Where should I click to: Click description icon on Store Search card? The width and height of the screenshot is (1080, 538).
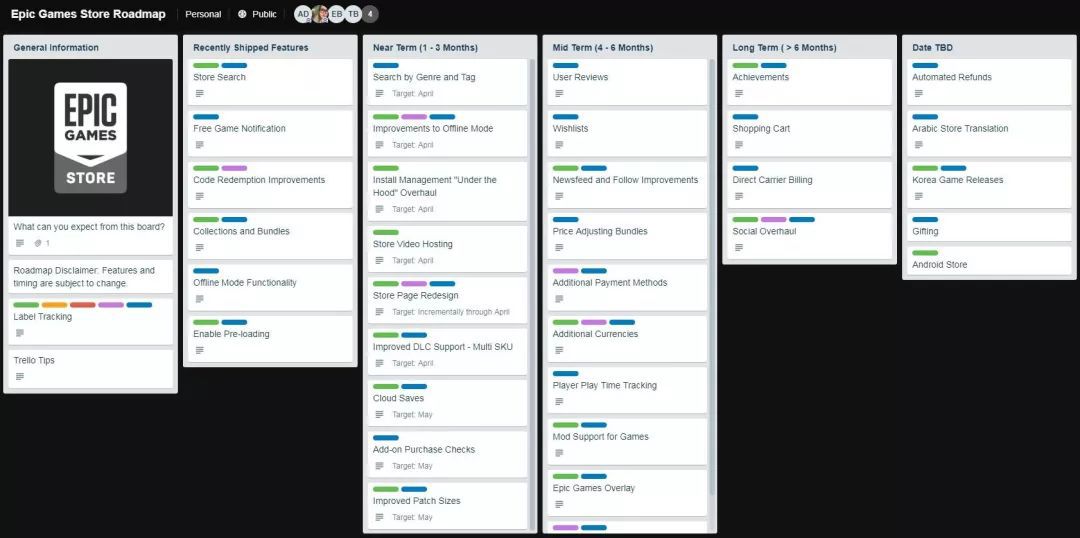[199, 93]
